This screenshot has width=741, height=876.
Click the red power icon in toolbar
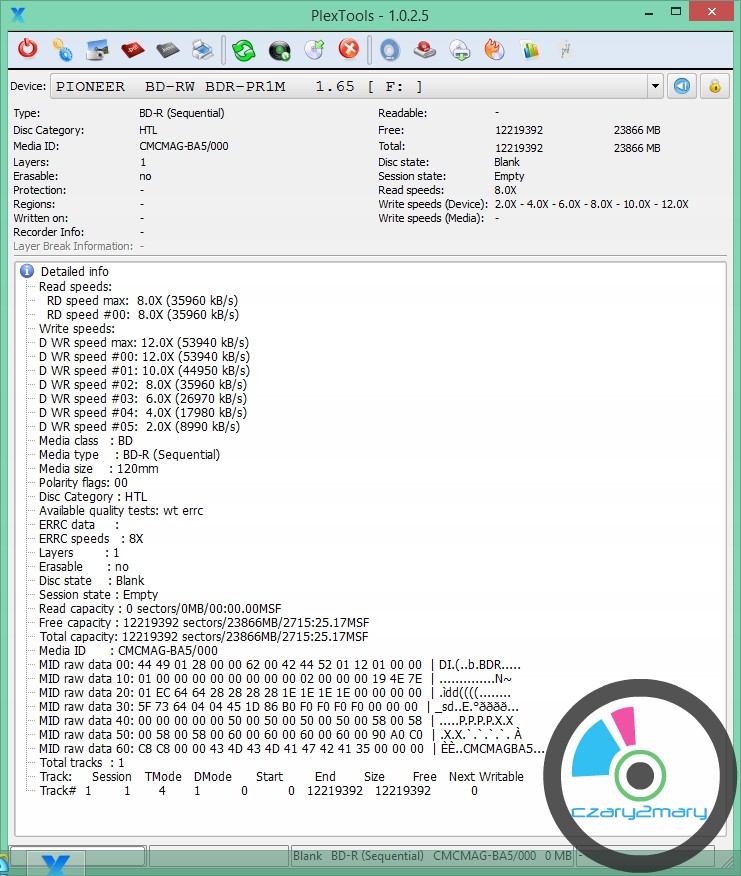pos(27,48)
